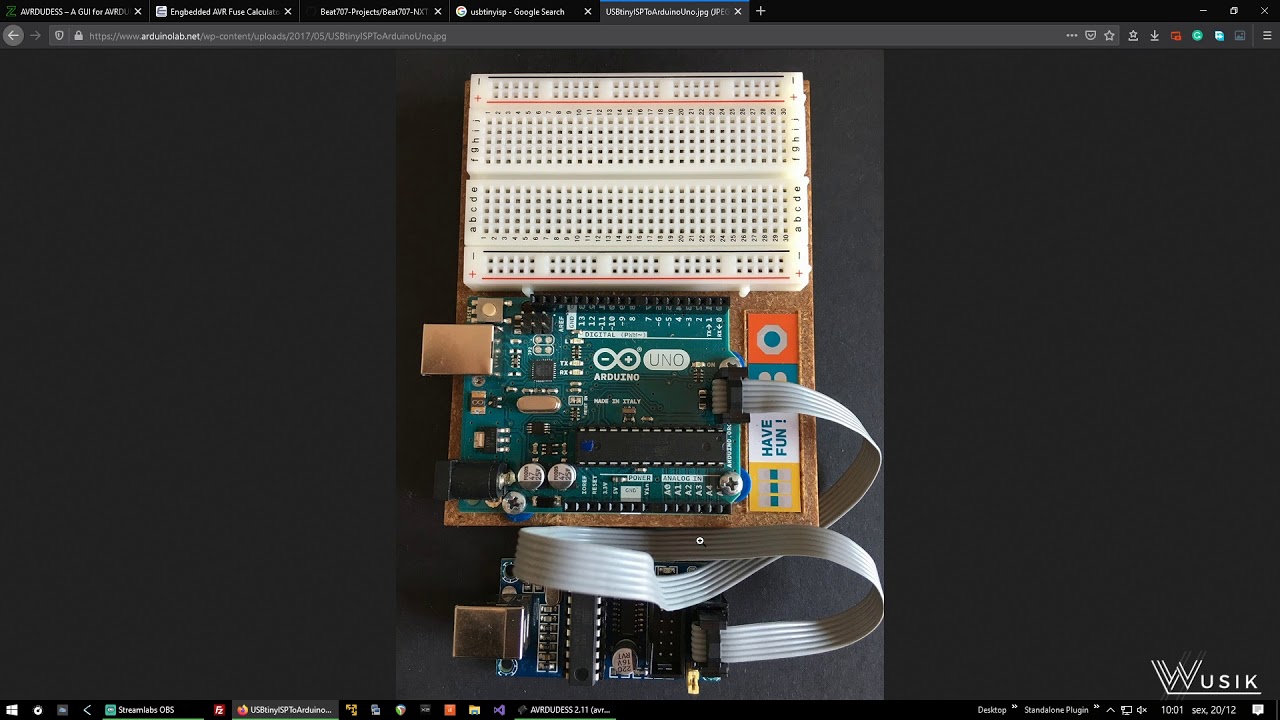The image size is (1280, 720).
Task: Select Firefox USBtinyISPToArduino taskbar button
Action: 284,710
